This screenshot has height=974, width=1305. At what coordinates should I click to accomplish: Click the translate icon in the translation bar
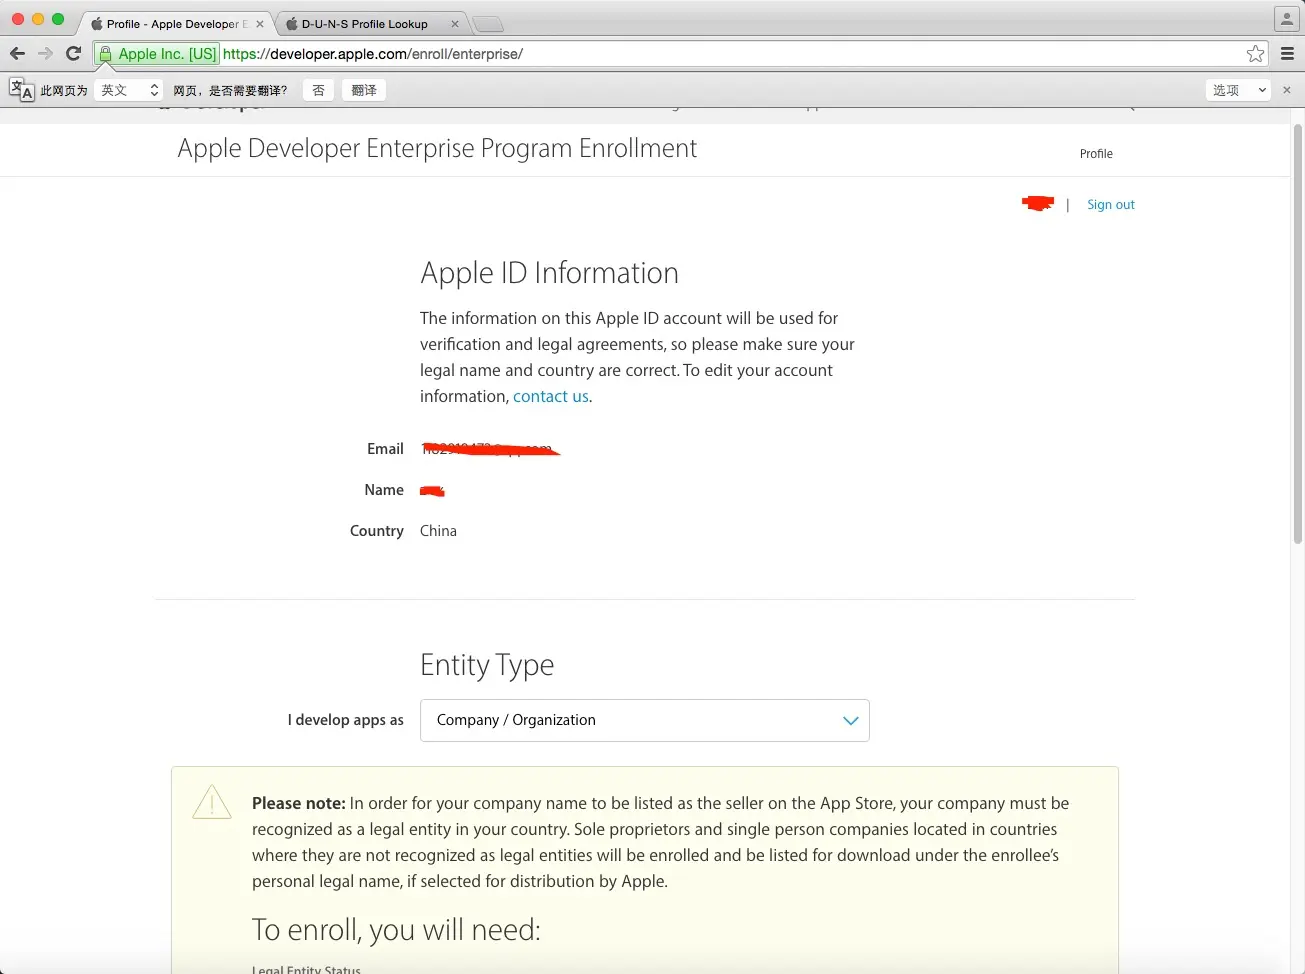pos(21,90)
